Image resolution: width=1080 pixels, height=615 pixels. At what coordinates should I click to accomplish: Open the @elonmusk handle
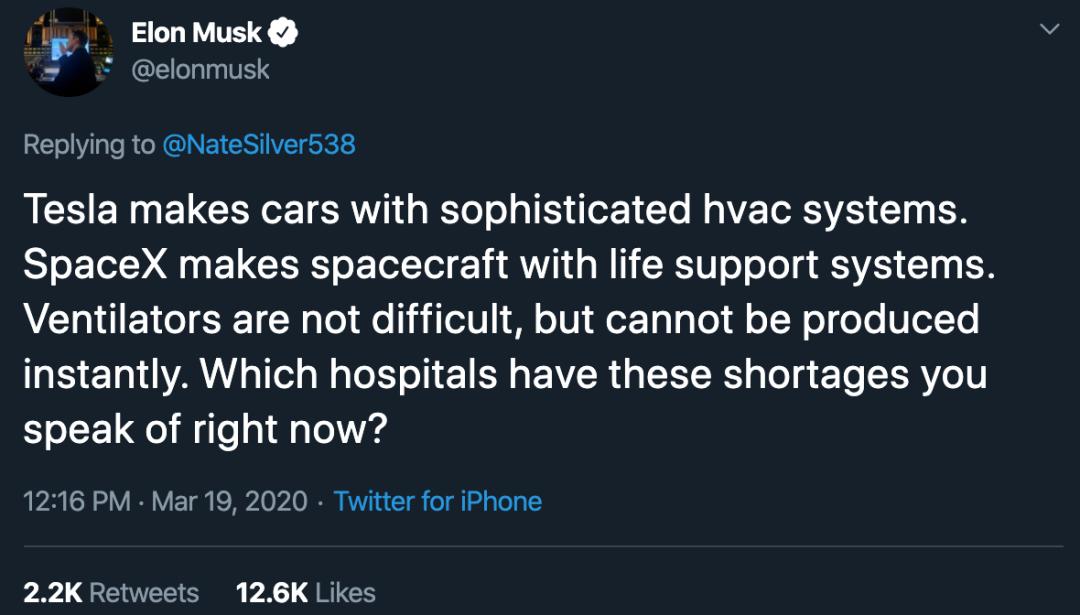pos(200,70)
